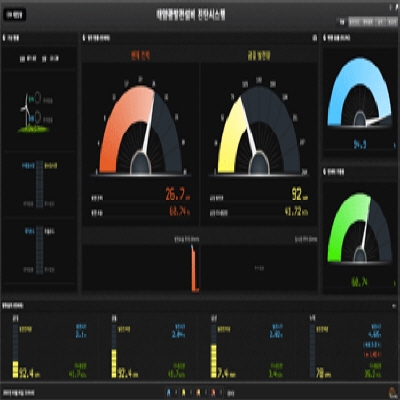Click the logo icon in the bottom-right corner
The image size is (400, 400).
tap(392, 392)
